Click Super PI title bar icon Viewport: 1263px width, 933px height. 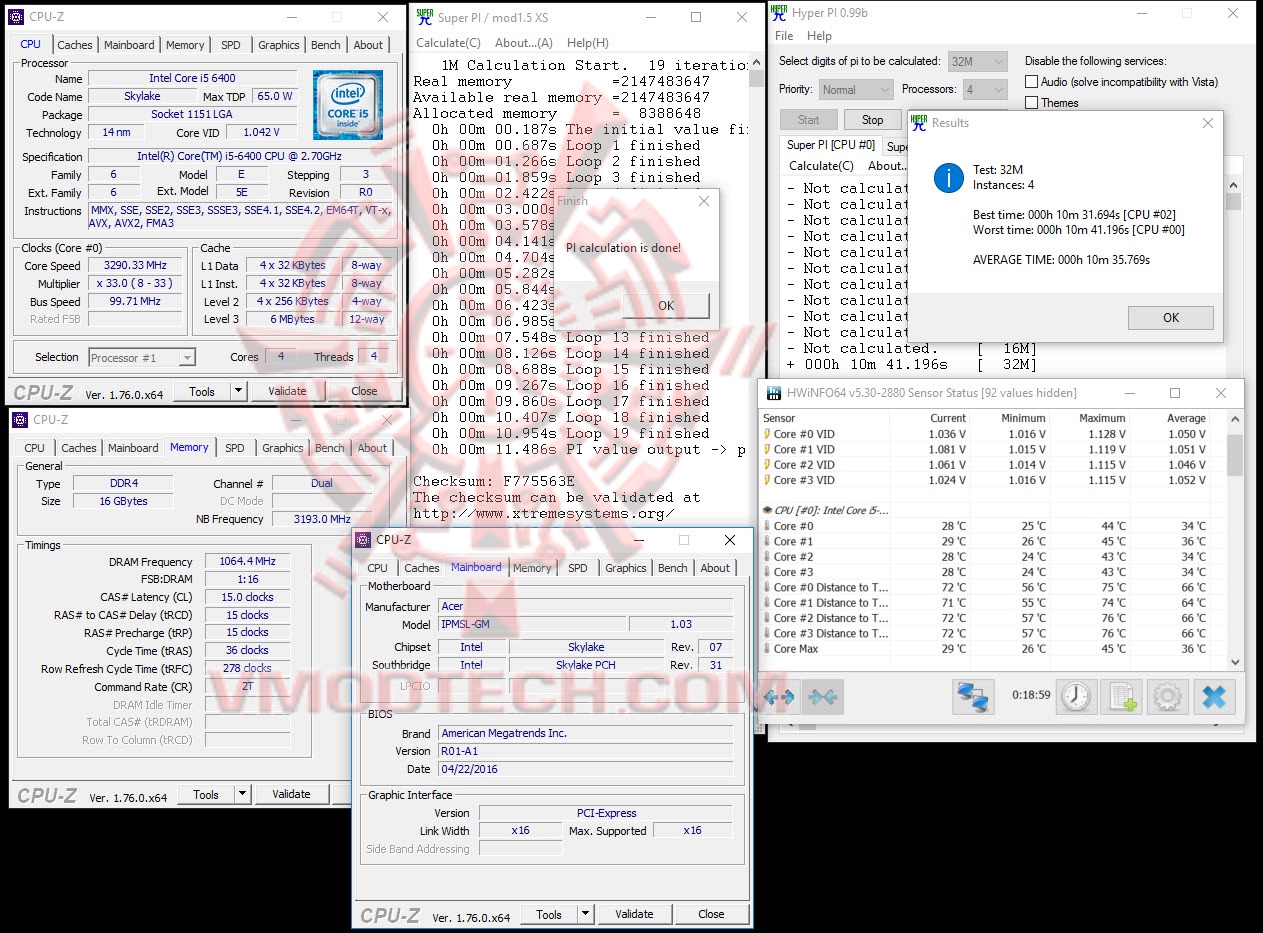coord(424,17)
